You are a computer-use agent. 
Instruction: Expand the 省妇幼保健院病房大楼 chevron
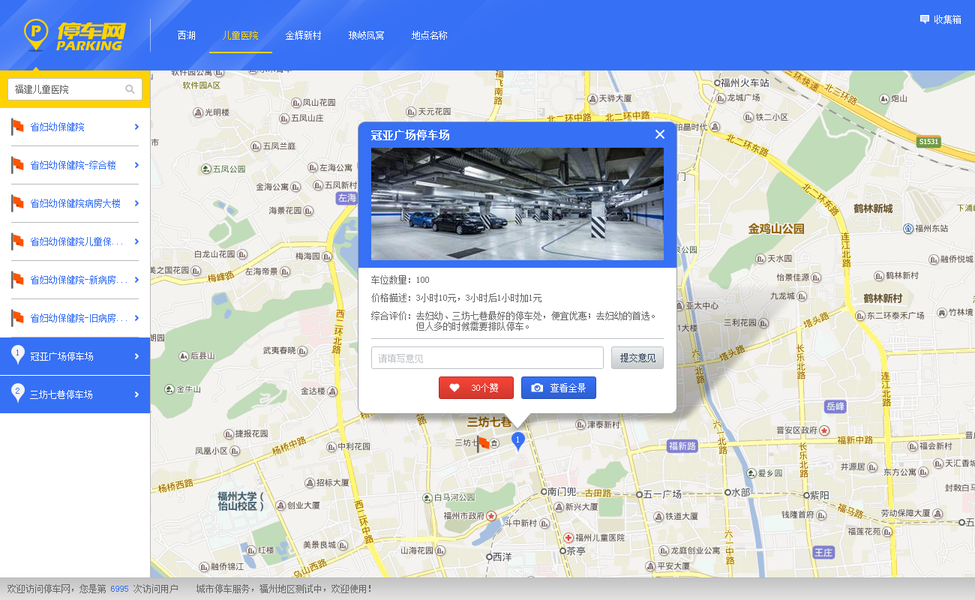[x=137, y=203]
